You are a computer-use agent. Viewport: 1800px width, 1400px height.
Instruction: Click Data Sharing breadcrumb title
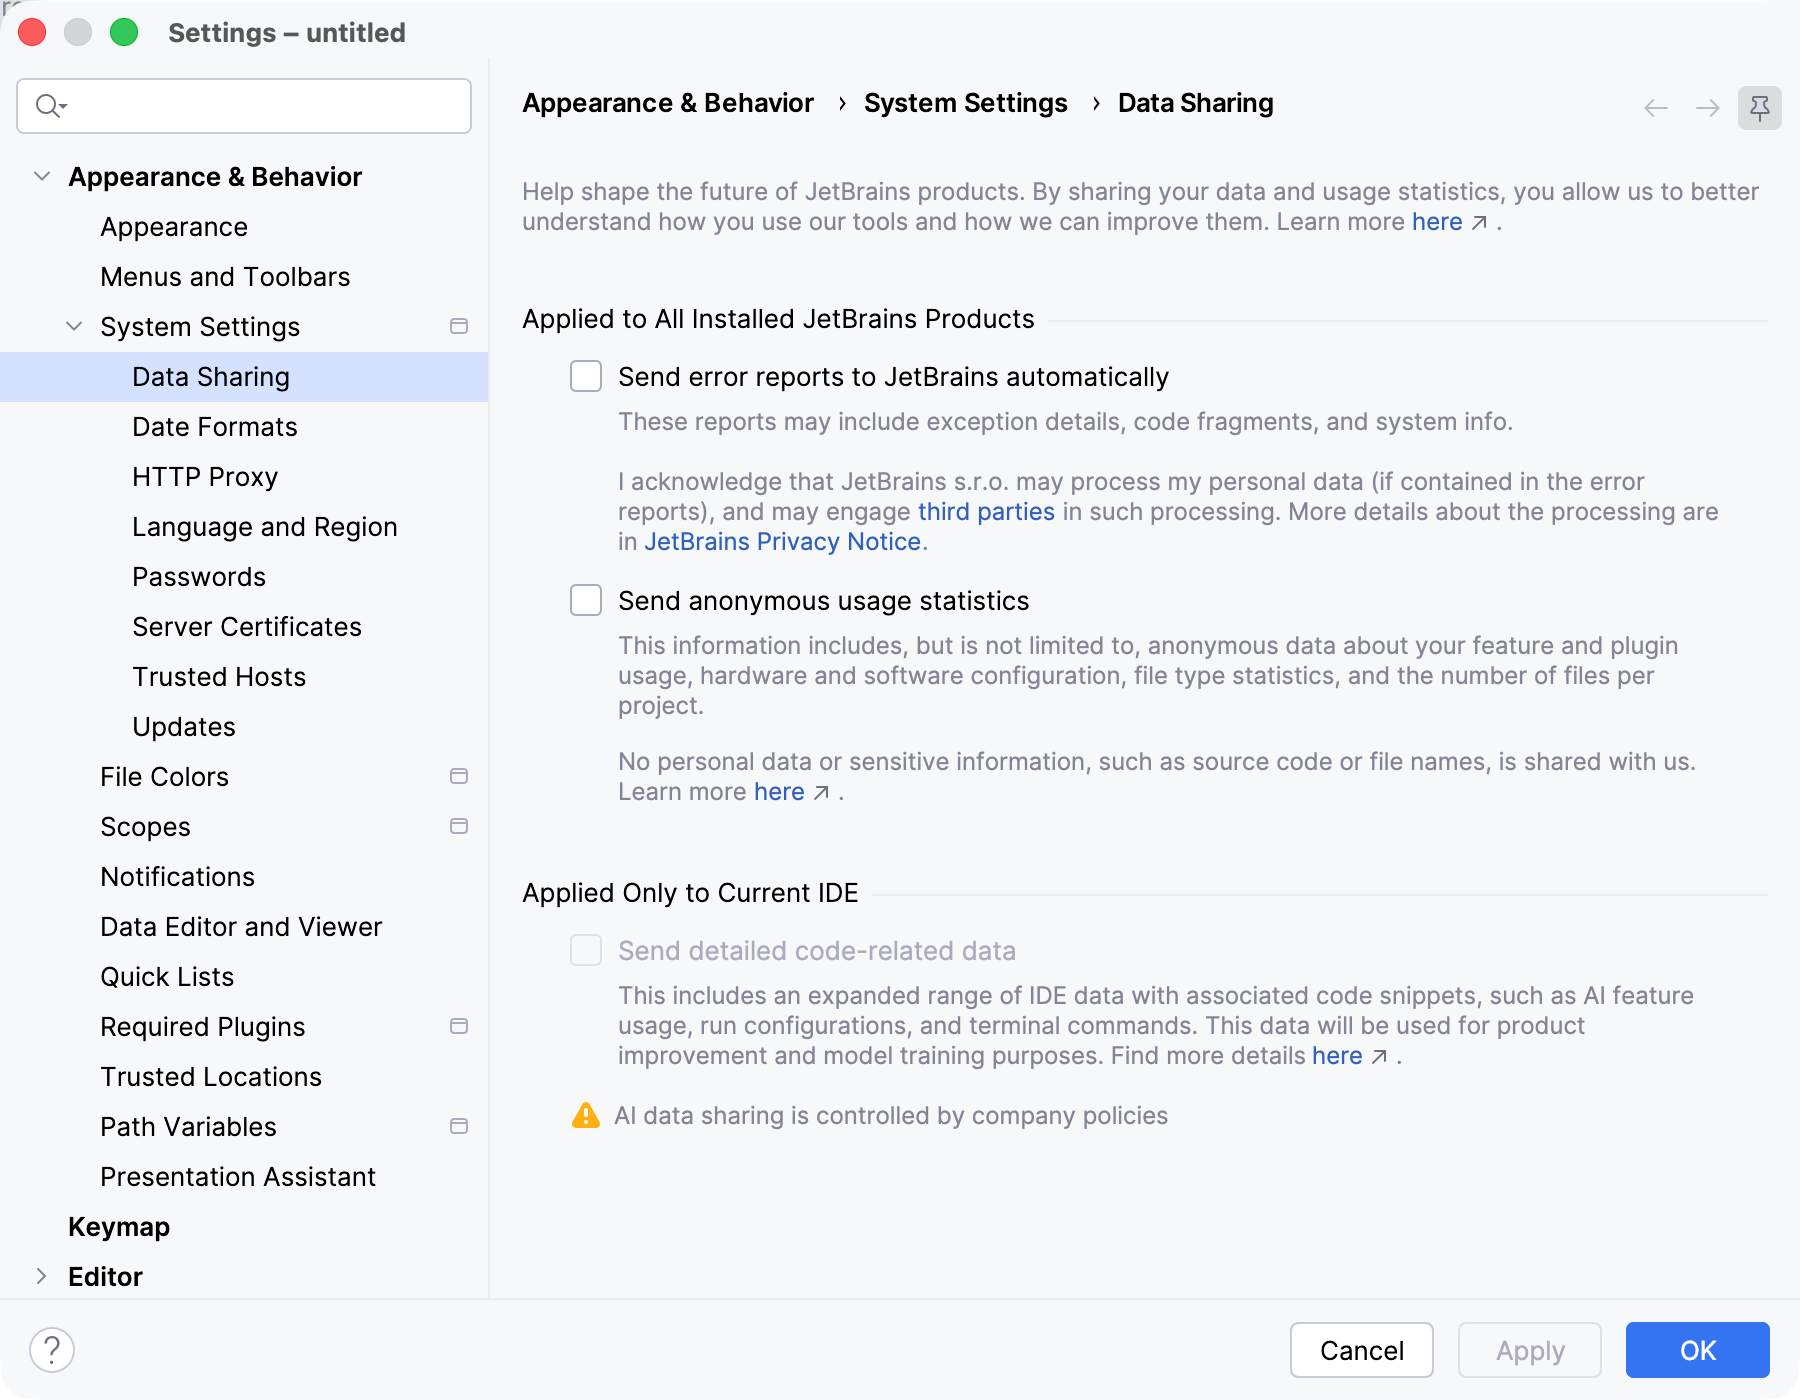[1196, 103]
